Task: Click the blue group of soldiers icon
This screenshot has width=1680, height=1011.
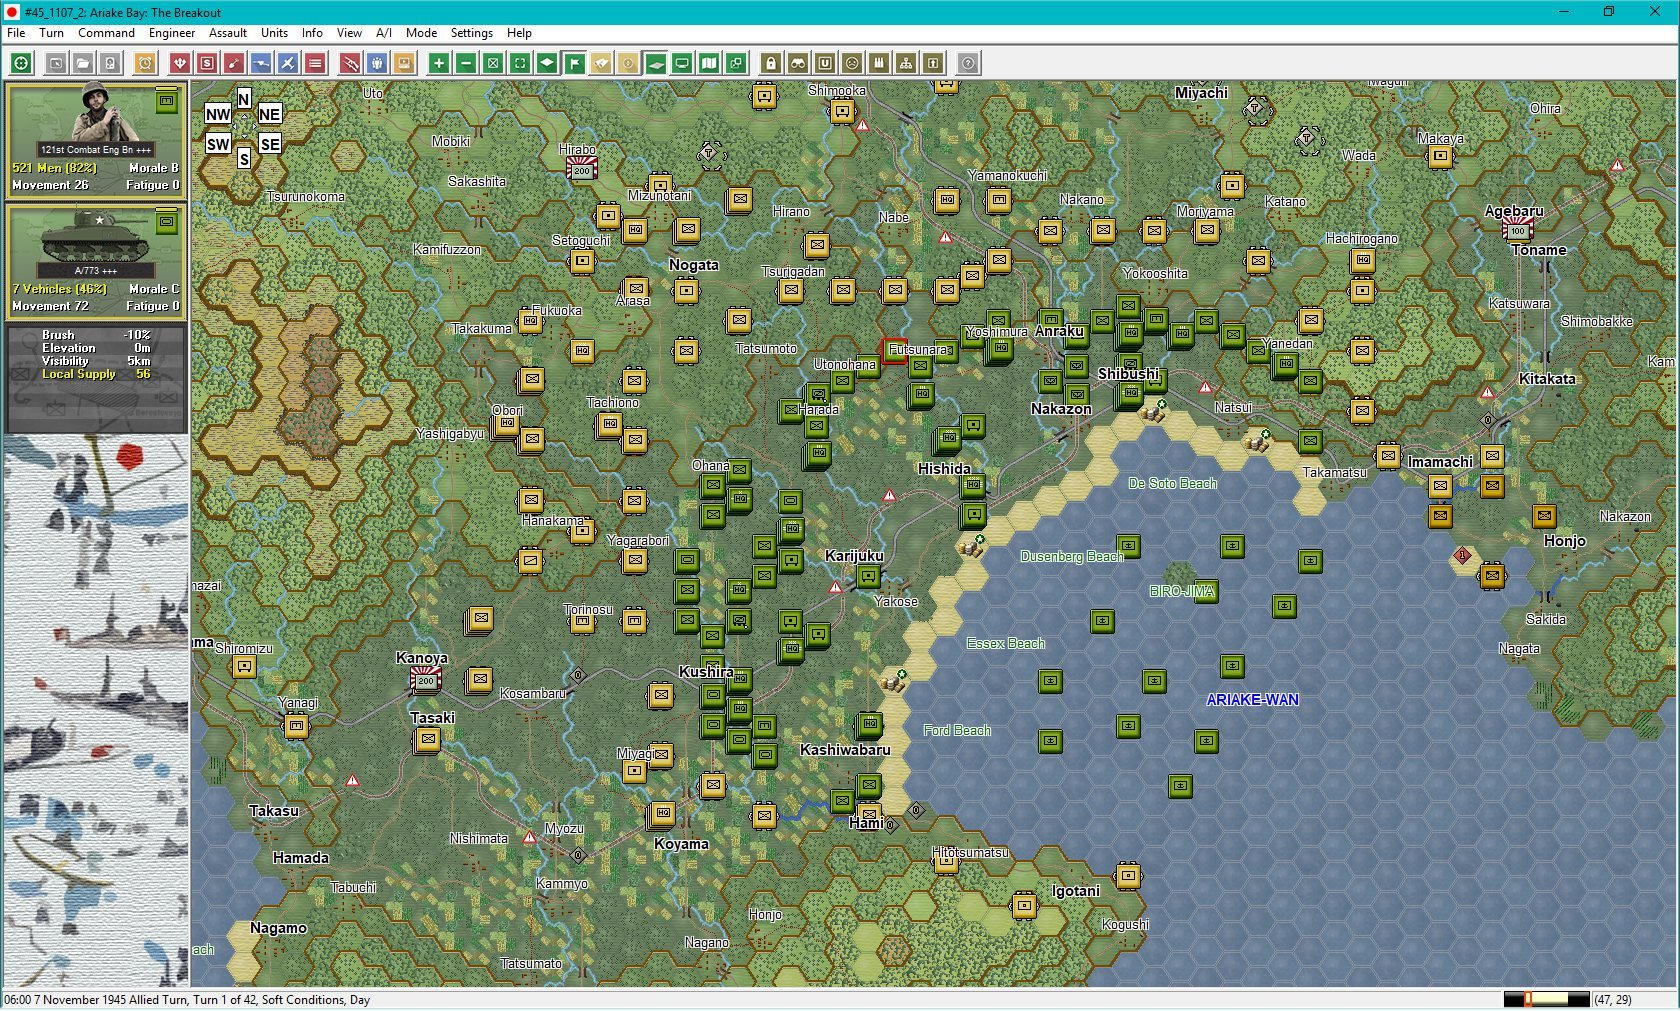Action: 377,64
